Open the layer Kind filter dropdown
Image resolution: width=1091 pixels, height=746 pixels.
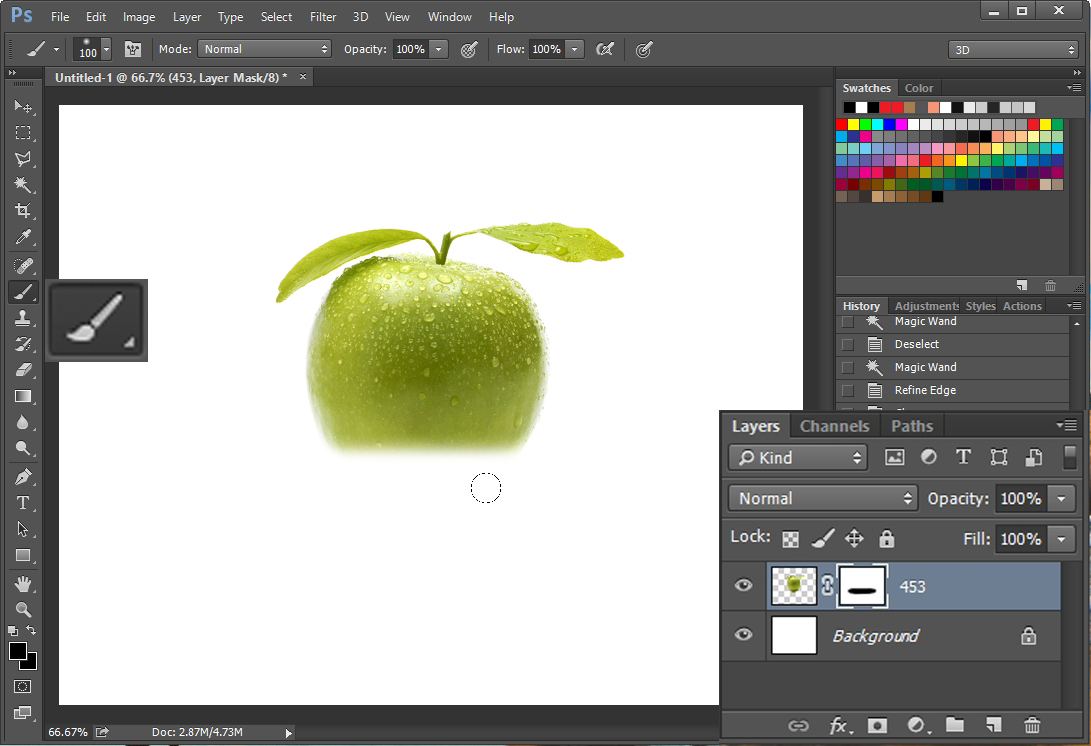(x=798, y=458)
